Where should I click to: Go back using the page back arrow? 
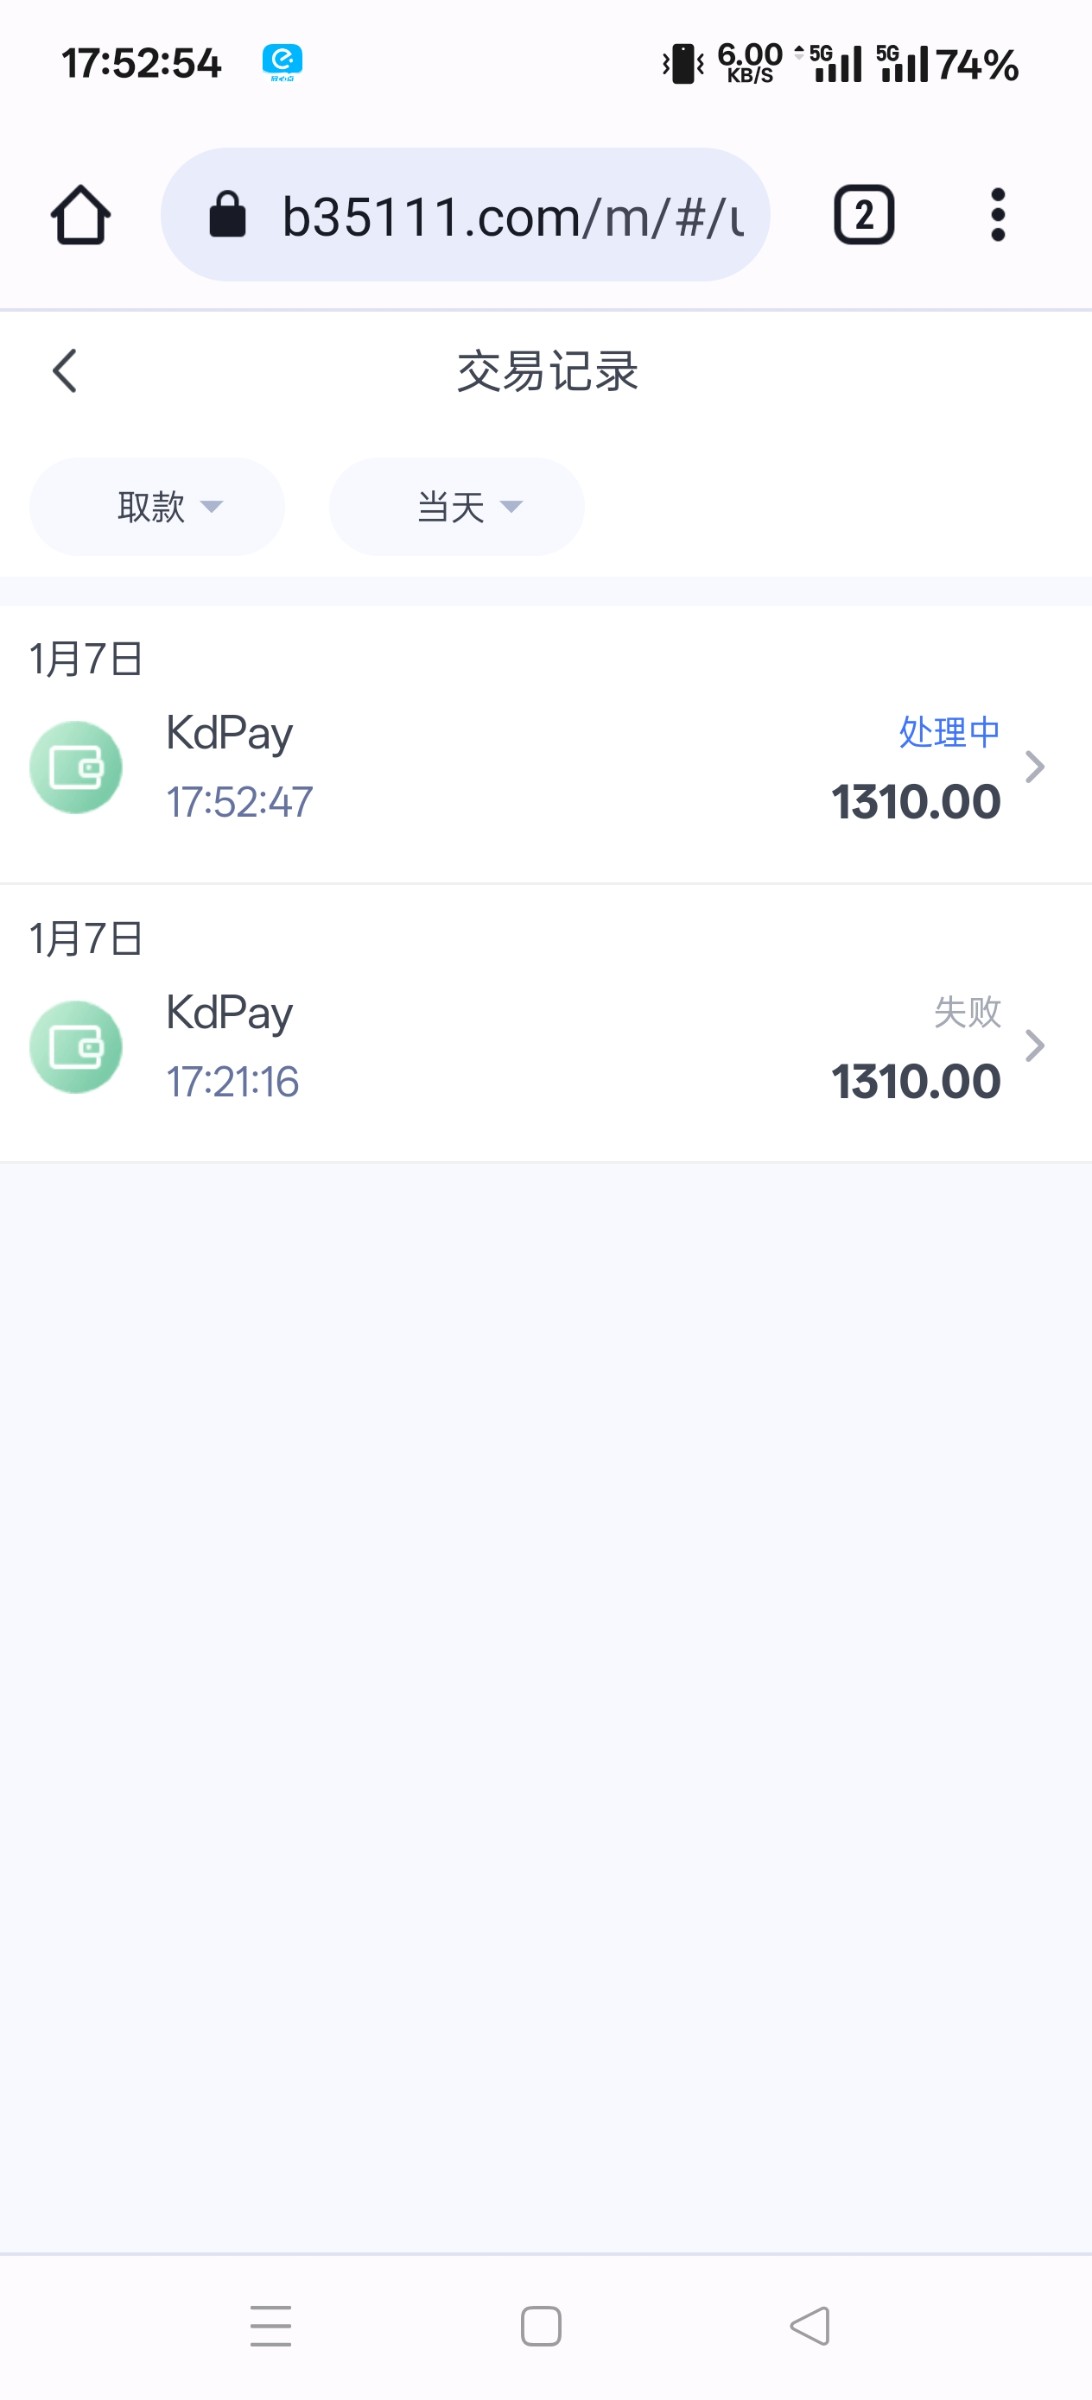[x=65, y=371]
